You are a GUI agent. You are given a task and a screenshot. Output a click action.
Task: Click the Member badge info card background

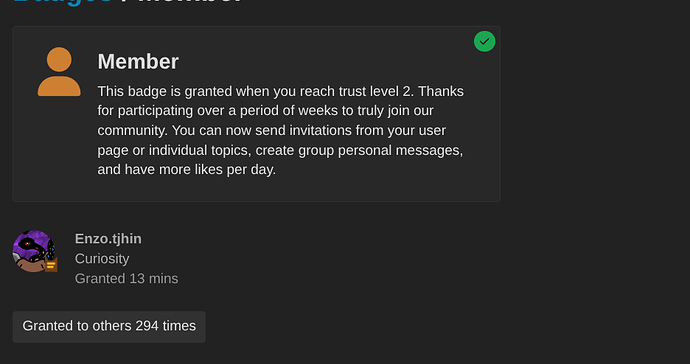(x=257, y=114)
